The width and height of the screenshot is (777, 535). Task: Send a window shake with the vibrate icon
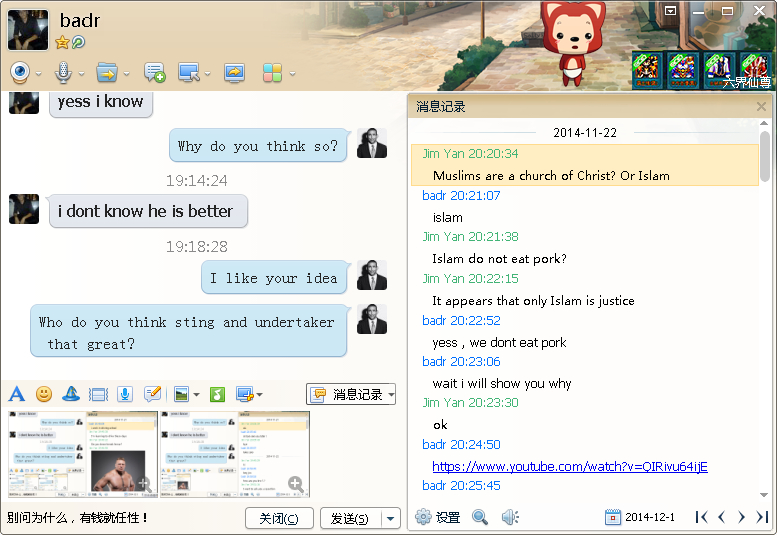[98, 394]
